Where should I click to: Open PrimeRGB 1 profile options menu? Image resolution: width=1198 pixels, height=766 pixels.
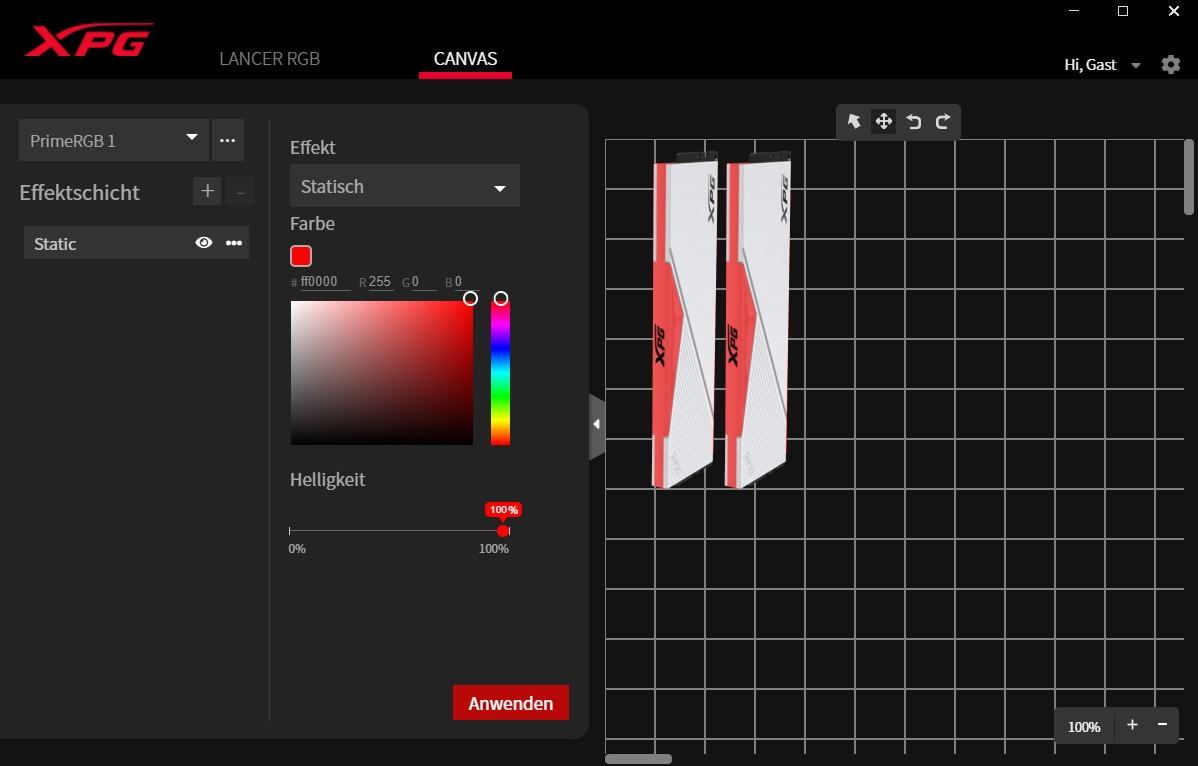pyautogui.click(x=228, y=141)
